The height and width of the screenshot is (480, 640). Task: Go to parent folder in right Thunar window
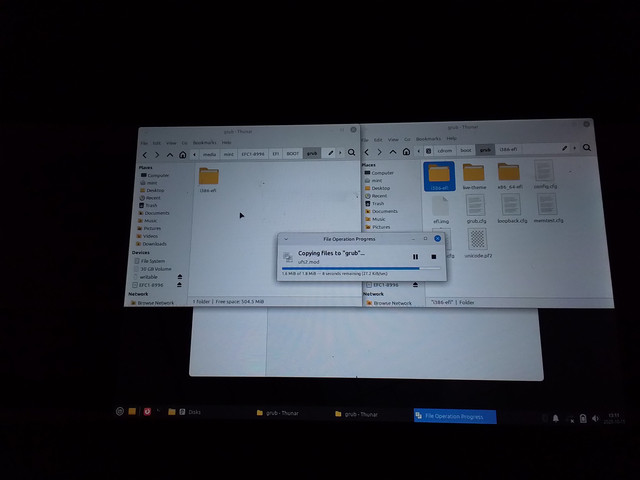[x=393, y=151]
